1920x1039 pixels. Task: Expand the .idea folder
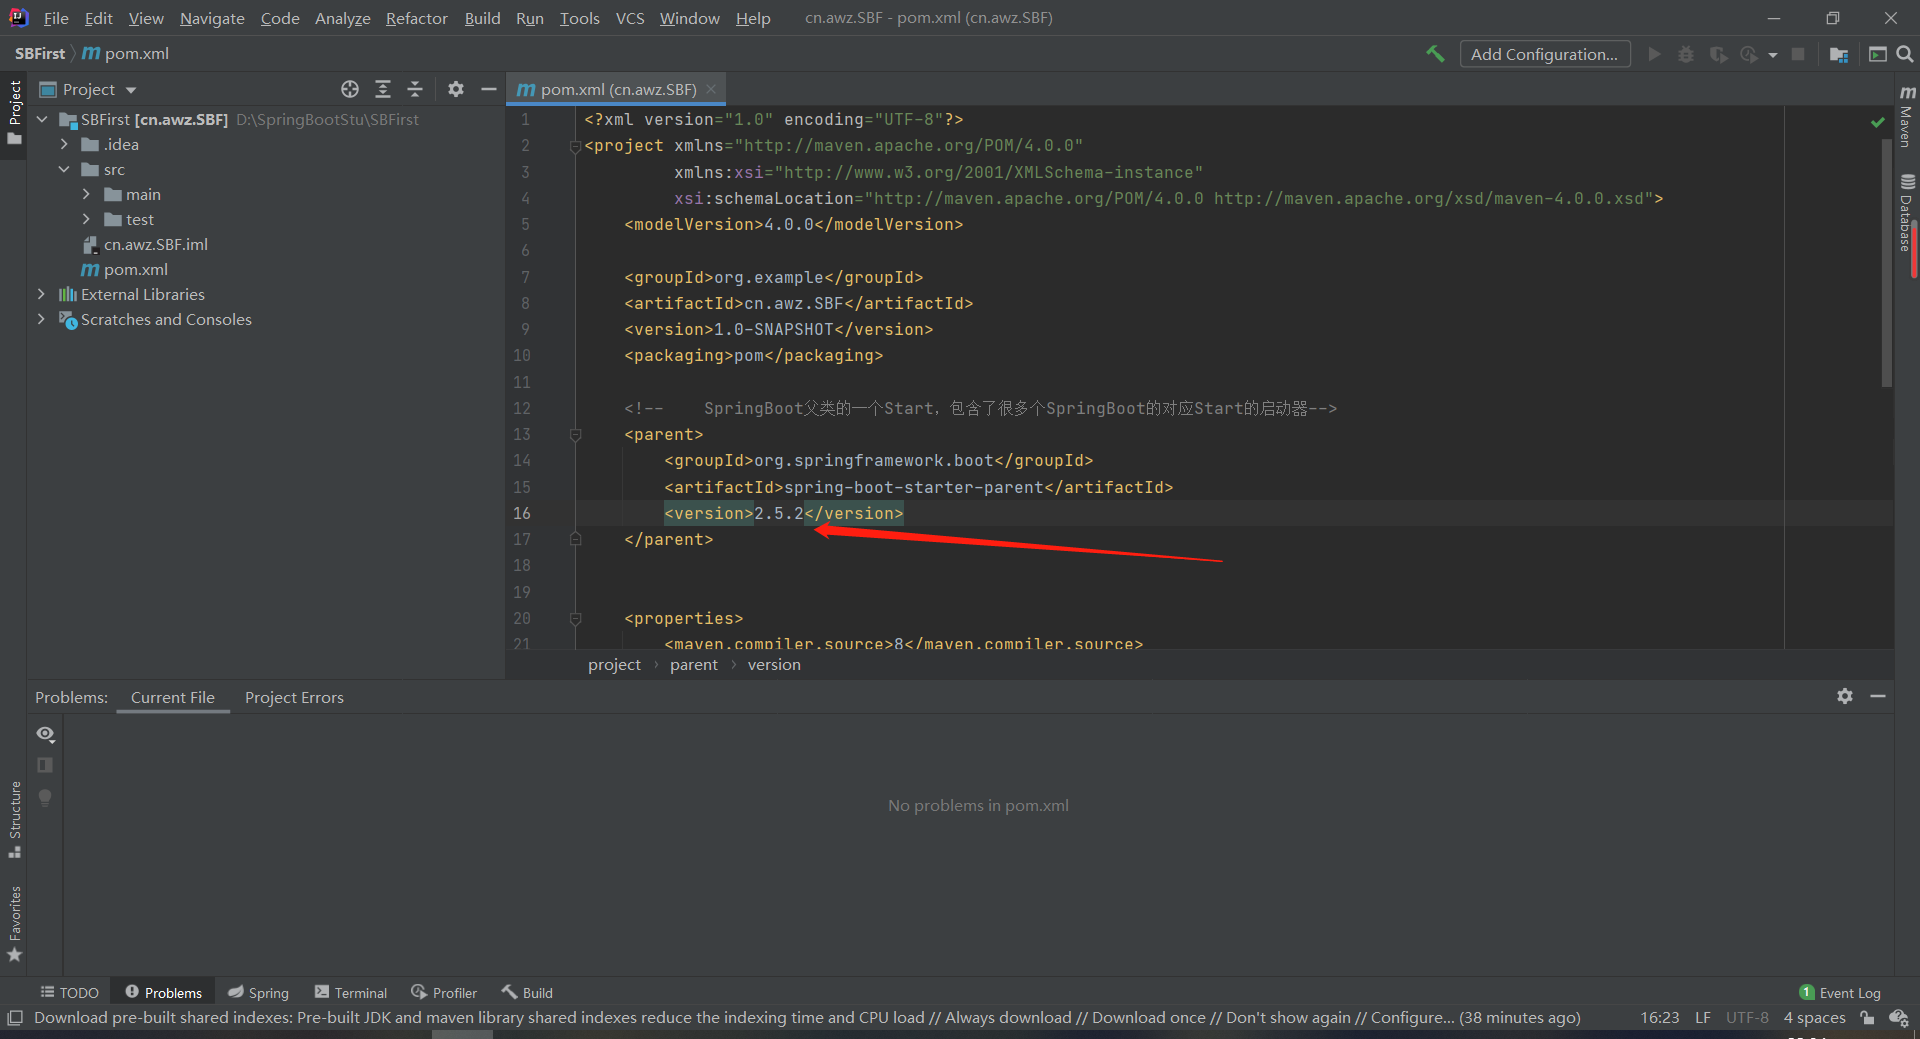[x=64, y=144]
